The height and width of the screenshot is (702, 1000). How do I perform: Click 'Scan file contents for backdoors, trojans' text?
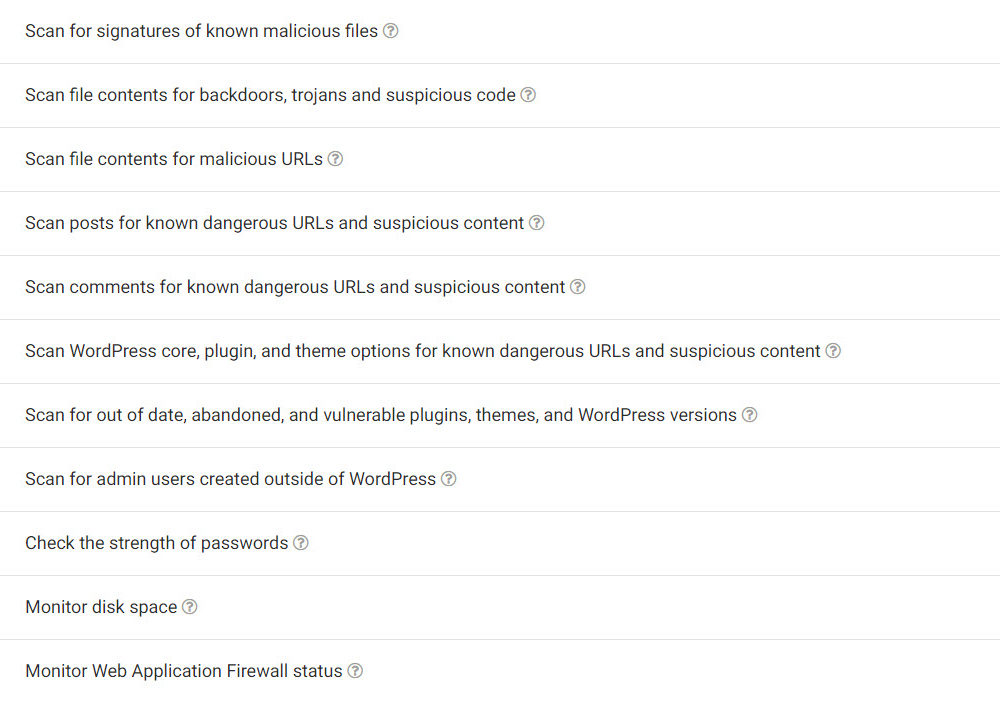click(270, 95)
